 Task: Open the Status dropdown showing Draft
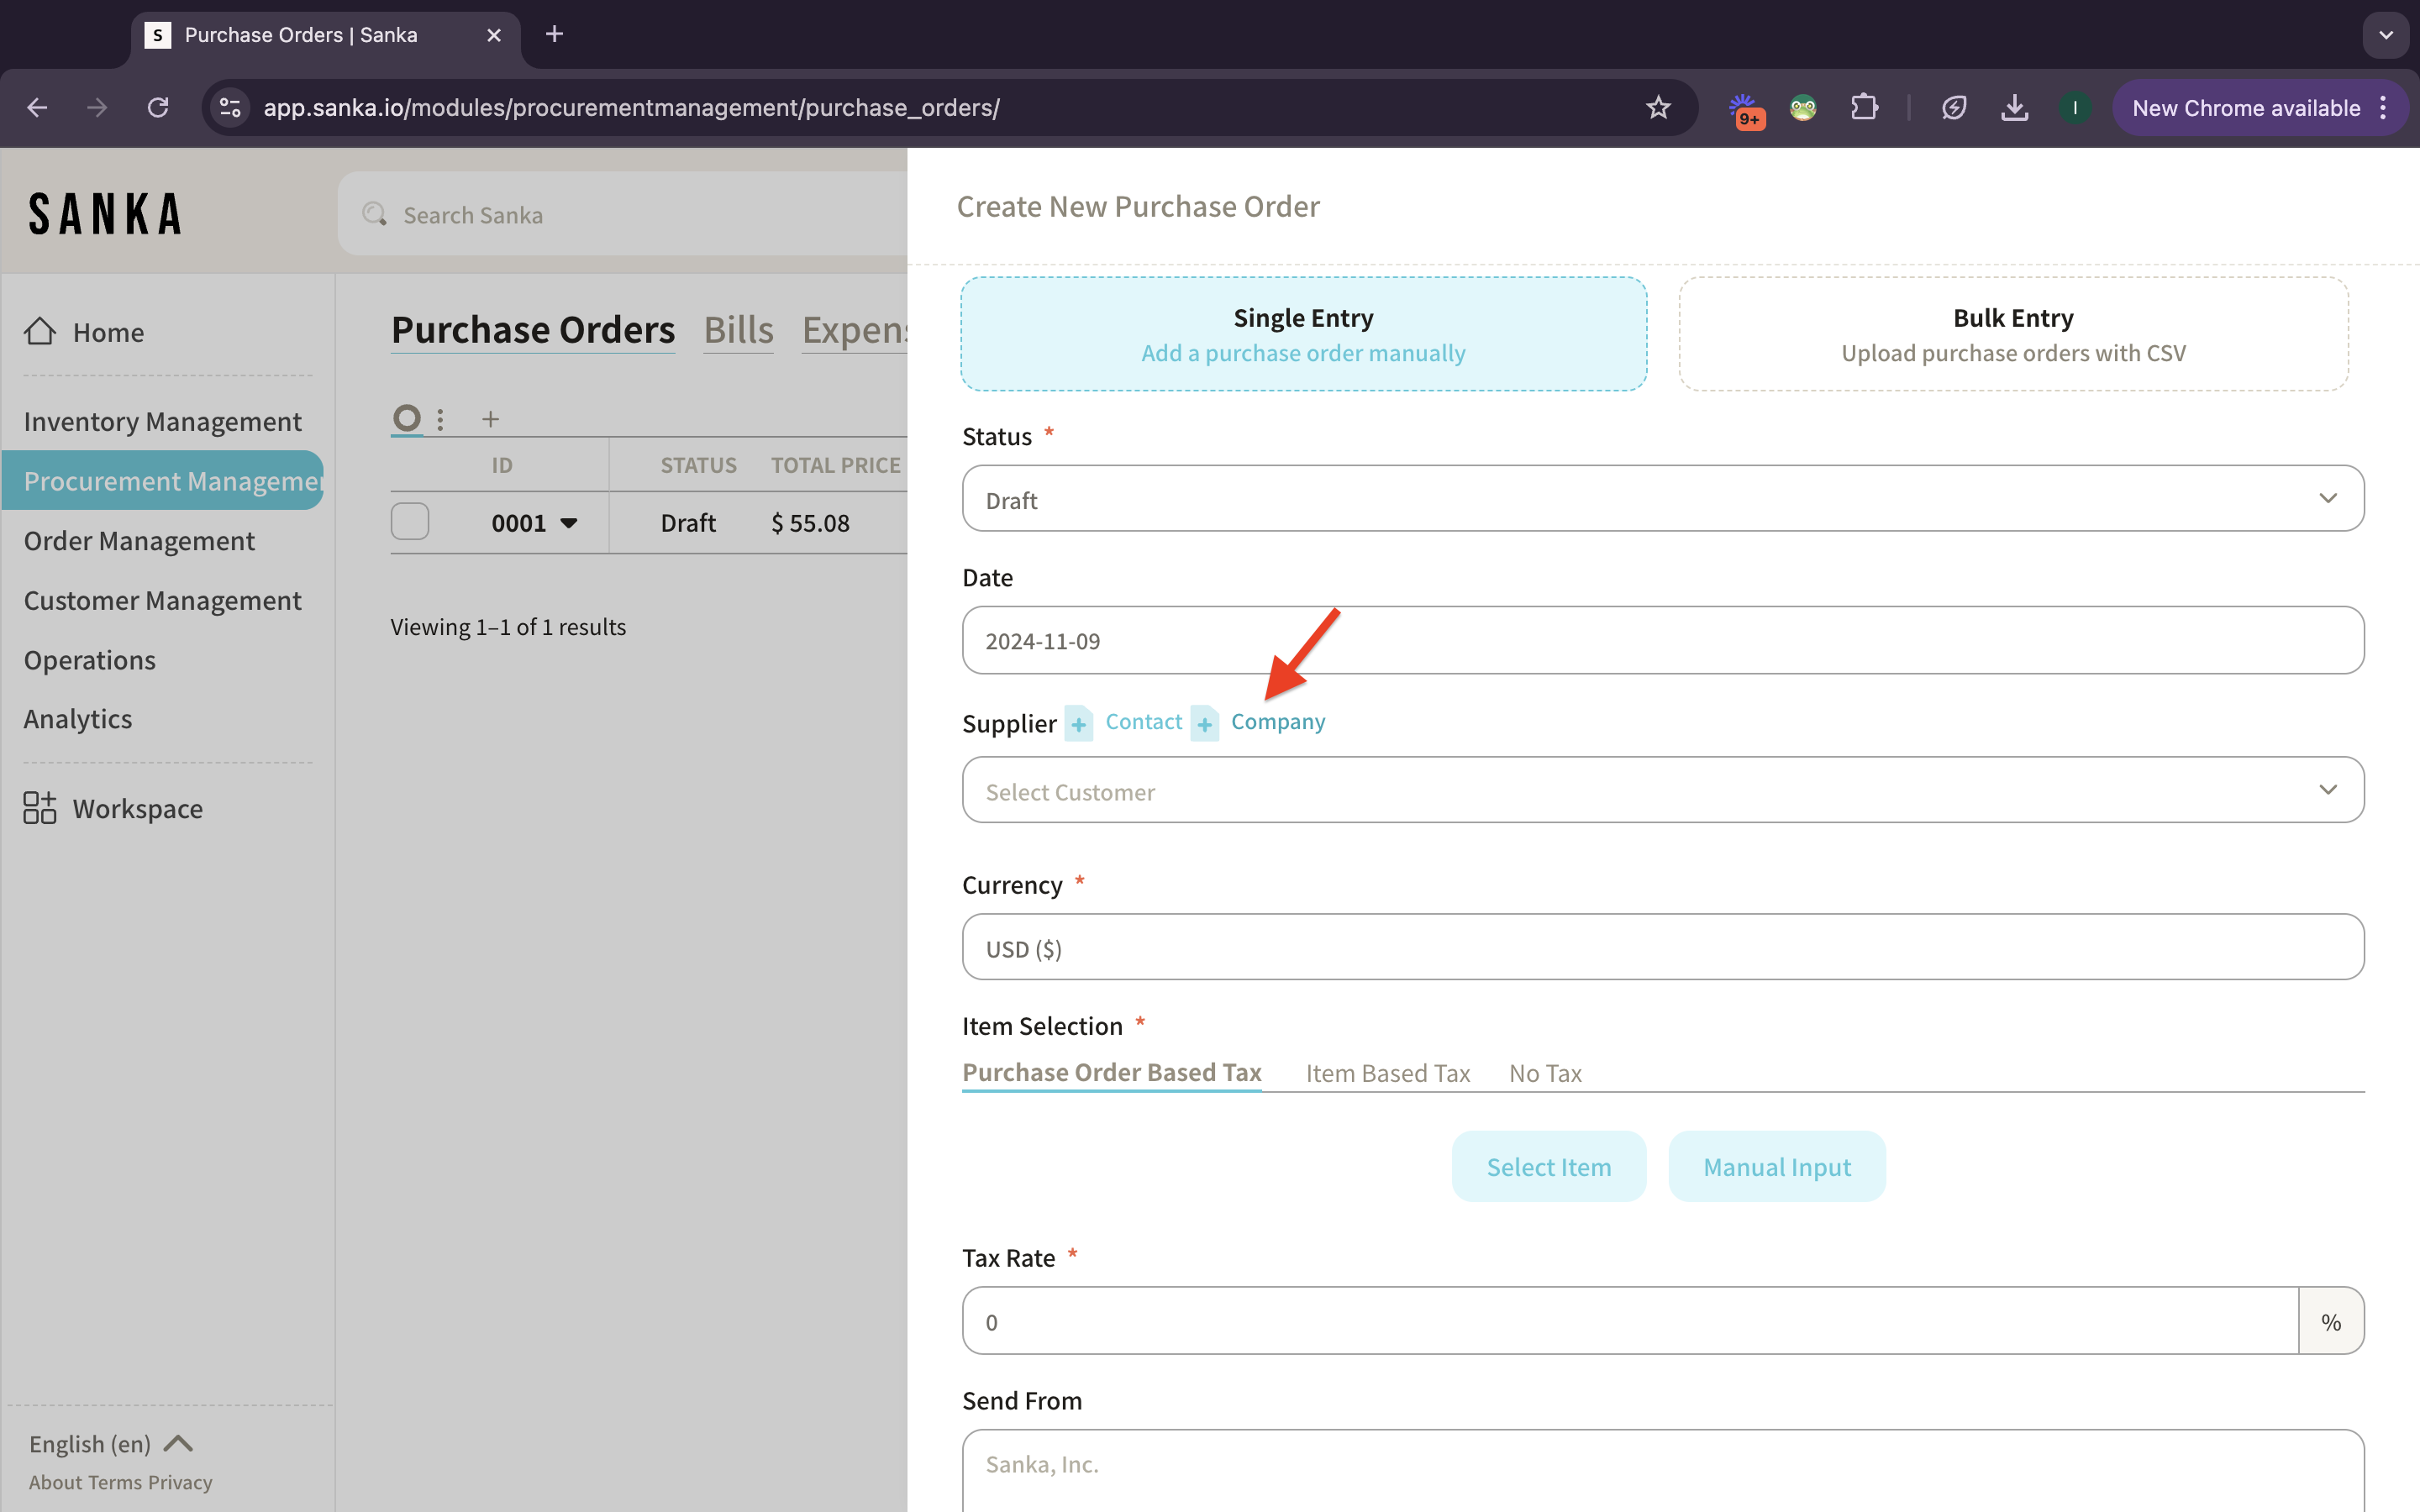[x=1662, y=498]
